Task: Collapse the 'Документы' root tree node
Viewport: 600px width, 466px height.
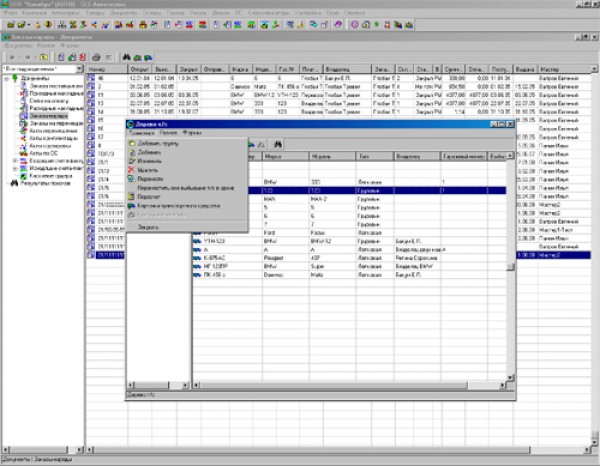Action: (5, 80)
